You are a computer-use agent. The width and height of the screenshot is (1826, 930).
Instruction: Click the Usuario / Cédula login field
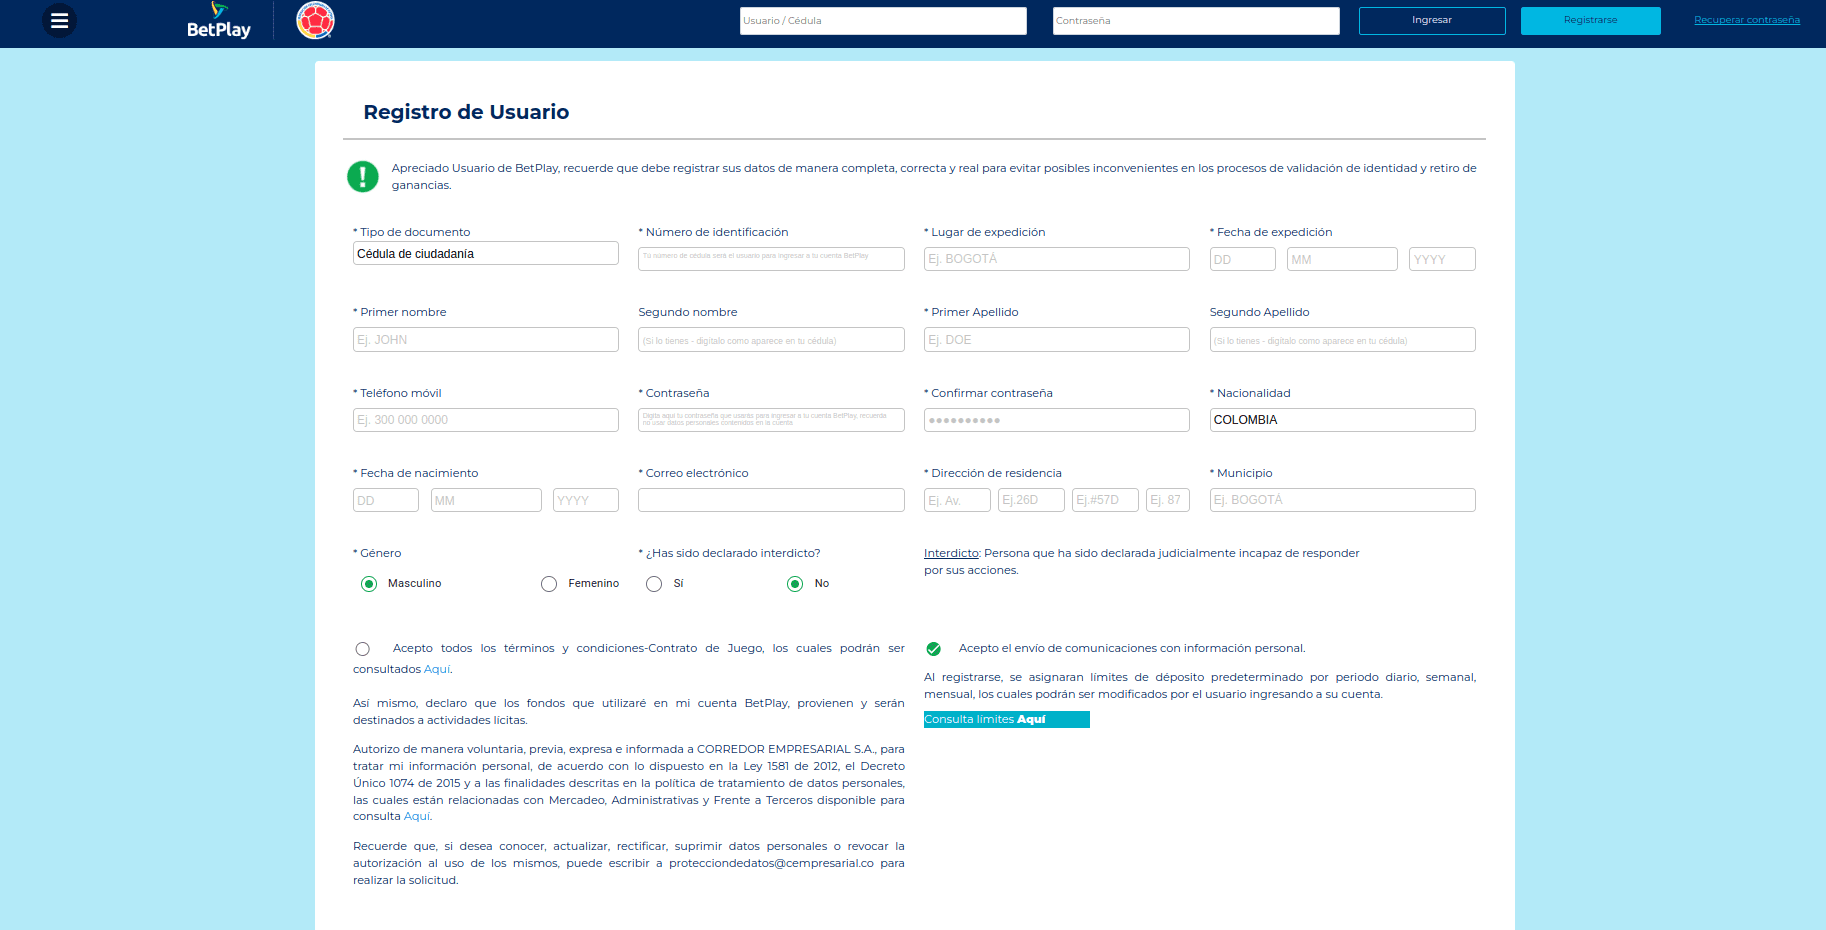point(882,21)
